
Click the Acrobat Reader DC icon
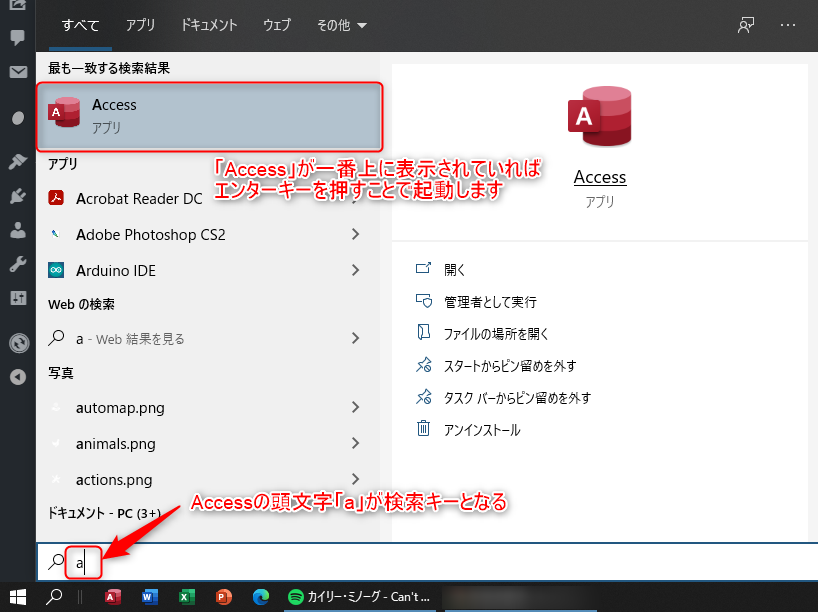coord(56,198)
